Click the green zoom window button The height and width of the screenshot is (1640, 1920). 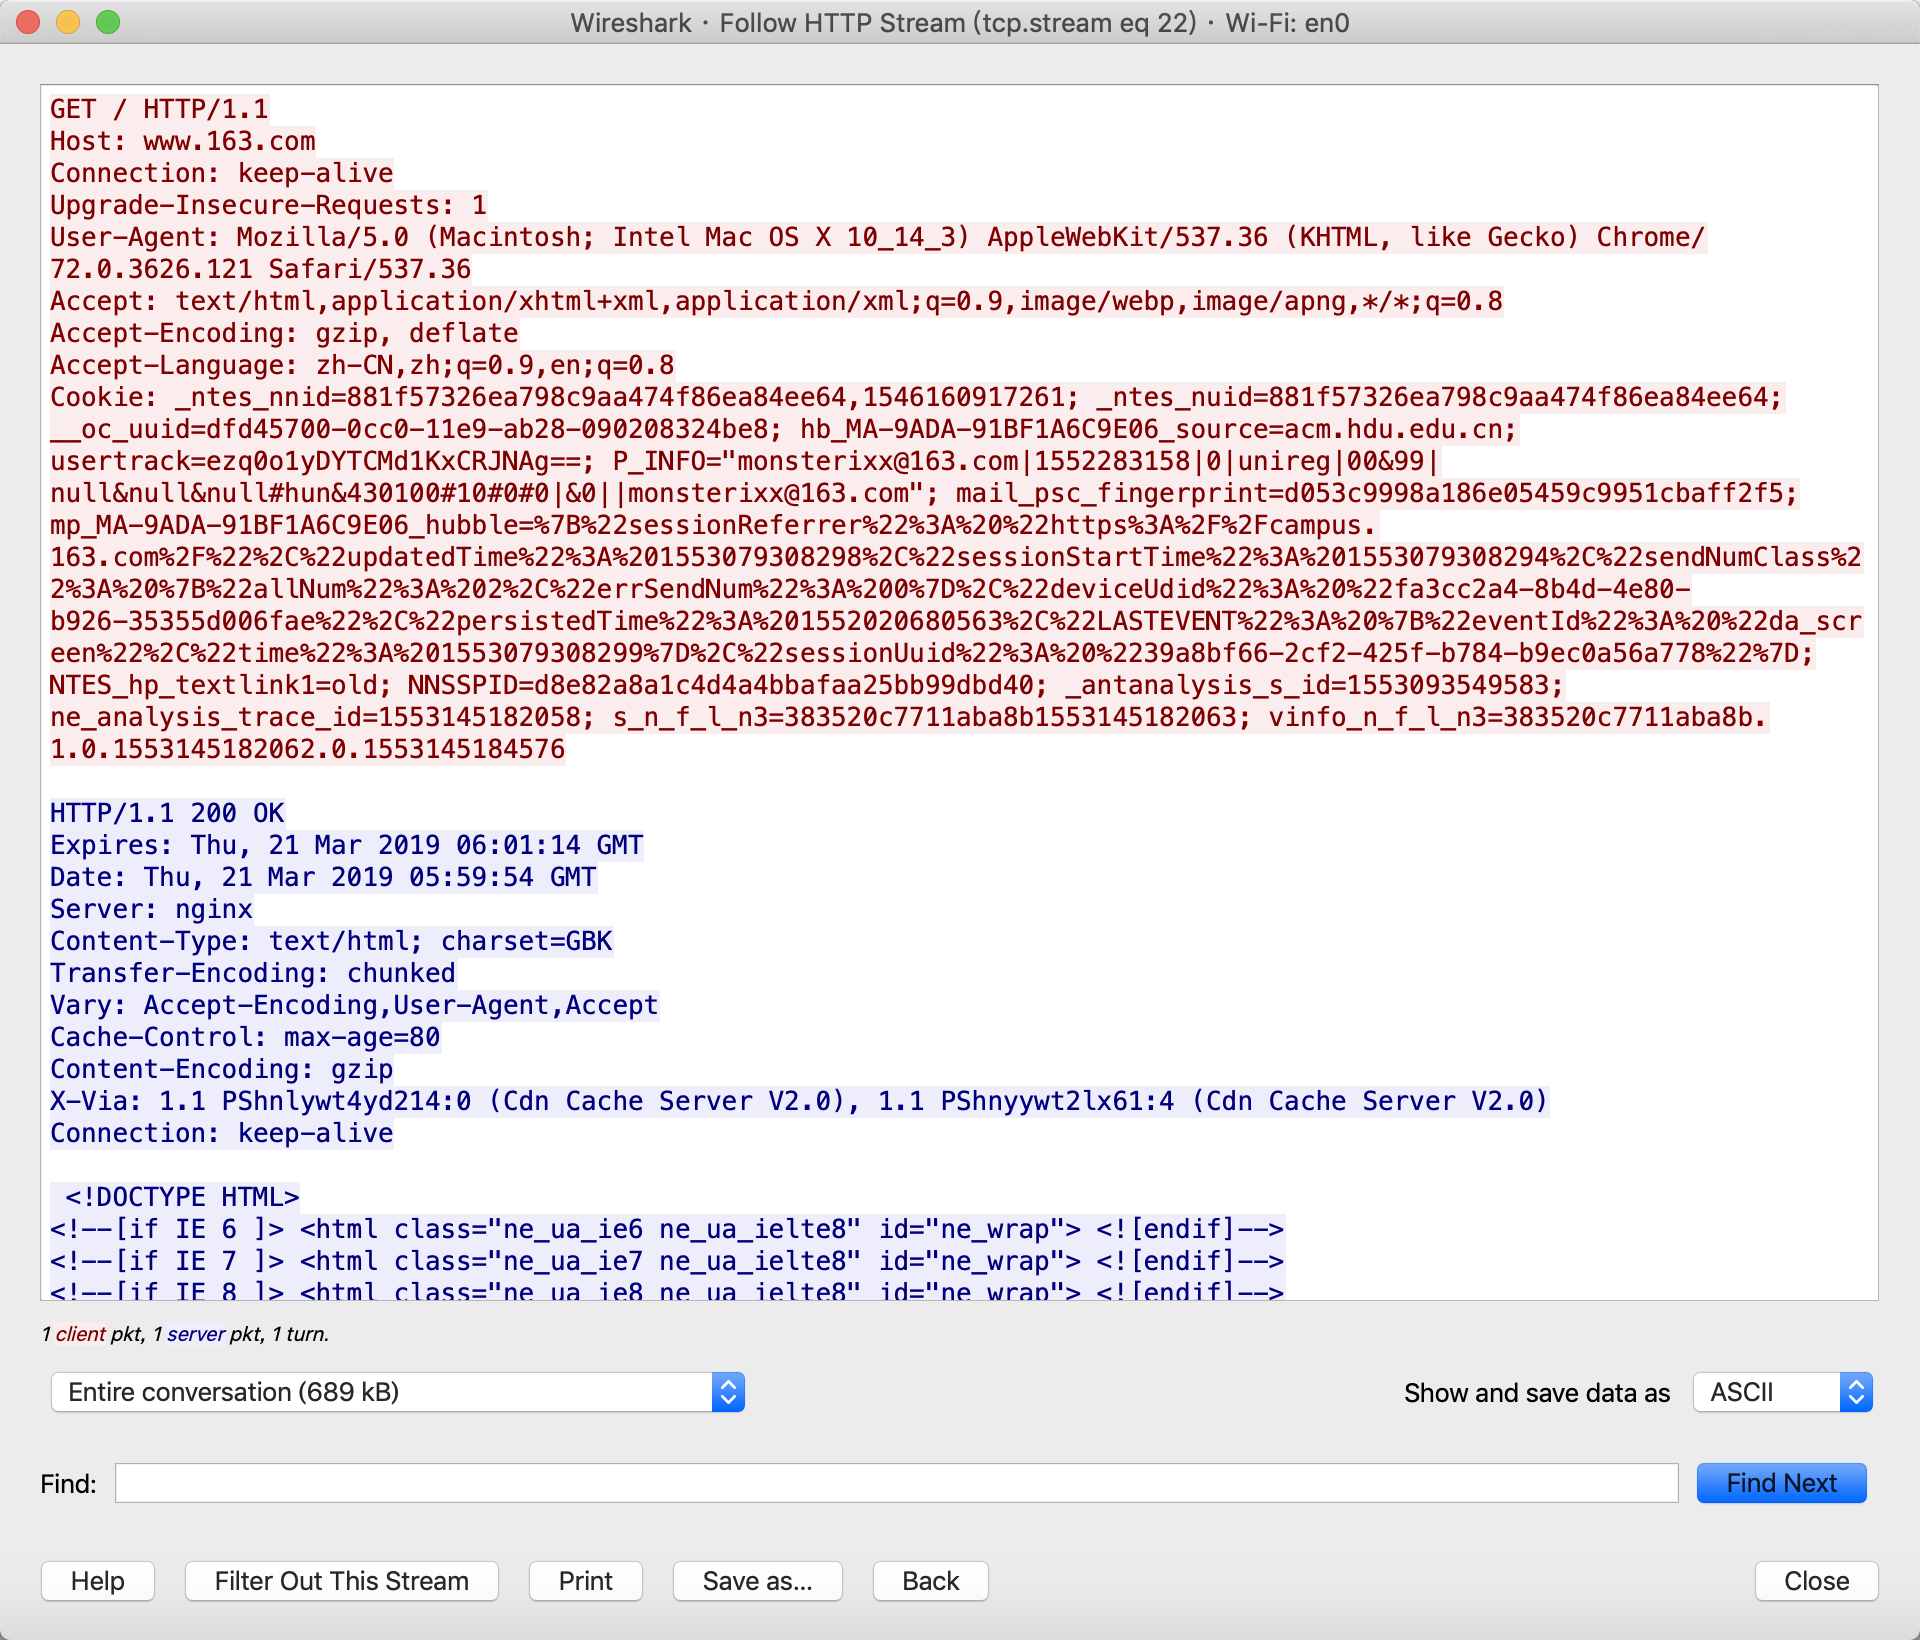click(108, 22)
